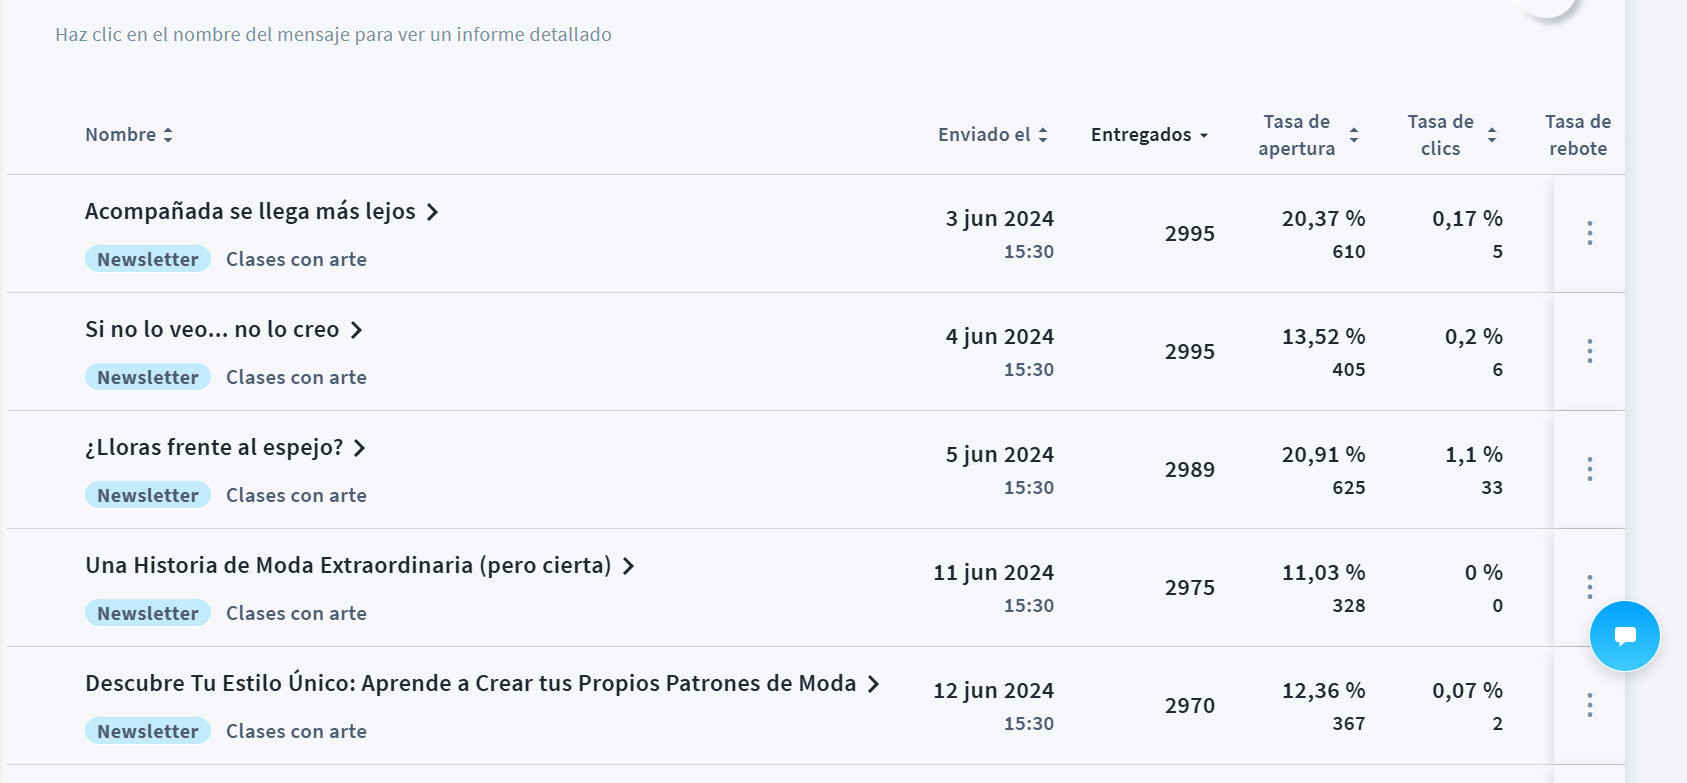This screenshot has width=1687, height=783.
Task: Click chevron next to Acompañada se llega más lejos
Action: [x=432, y=212]
